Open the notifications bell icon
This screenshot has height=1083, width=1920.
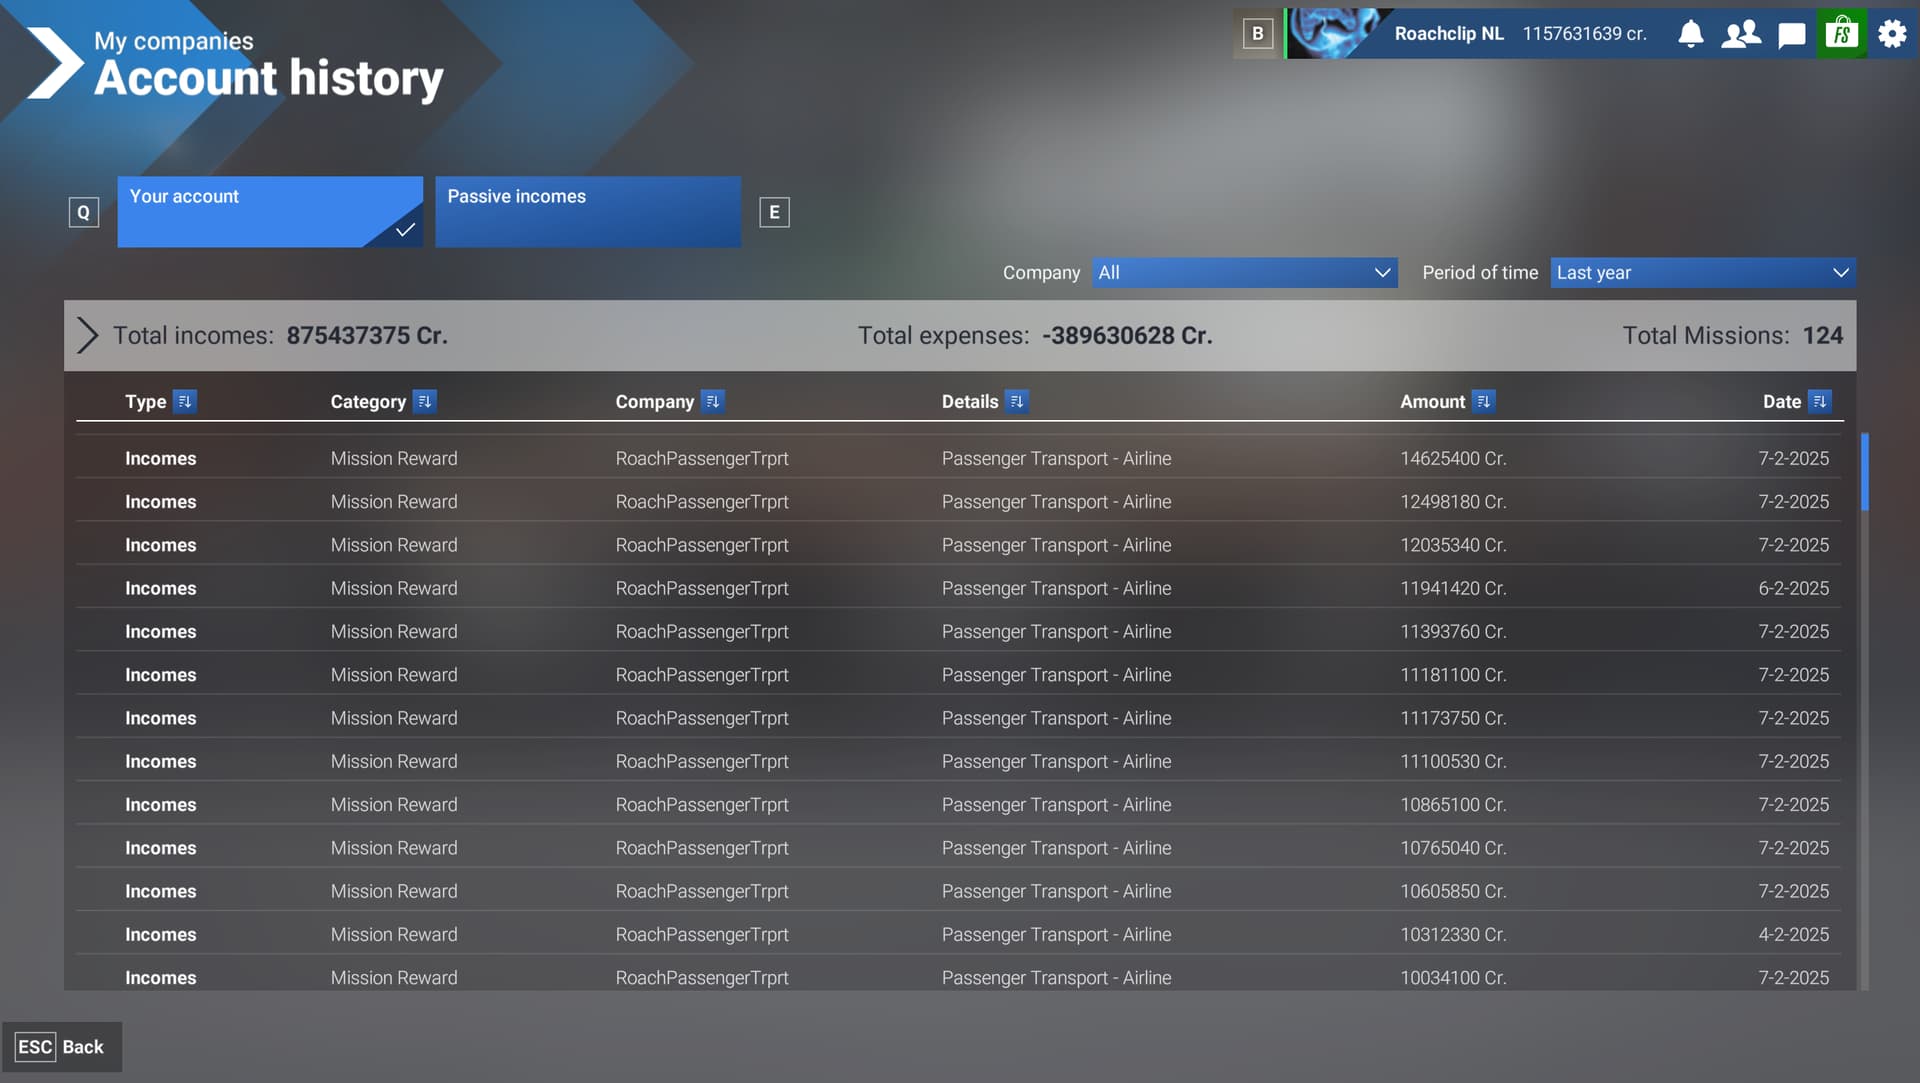pos(1691,33)
